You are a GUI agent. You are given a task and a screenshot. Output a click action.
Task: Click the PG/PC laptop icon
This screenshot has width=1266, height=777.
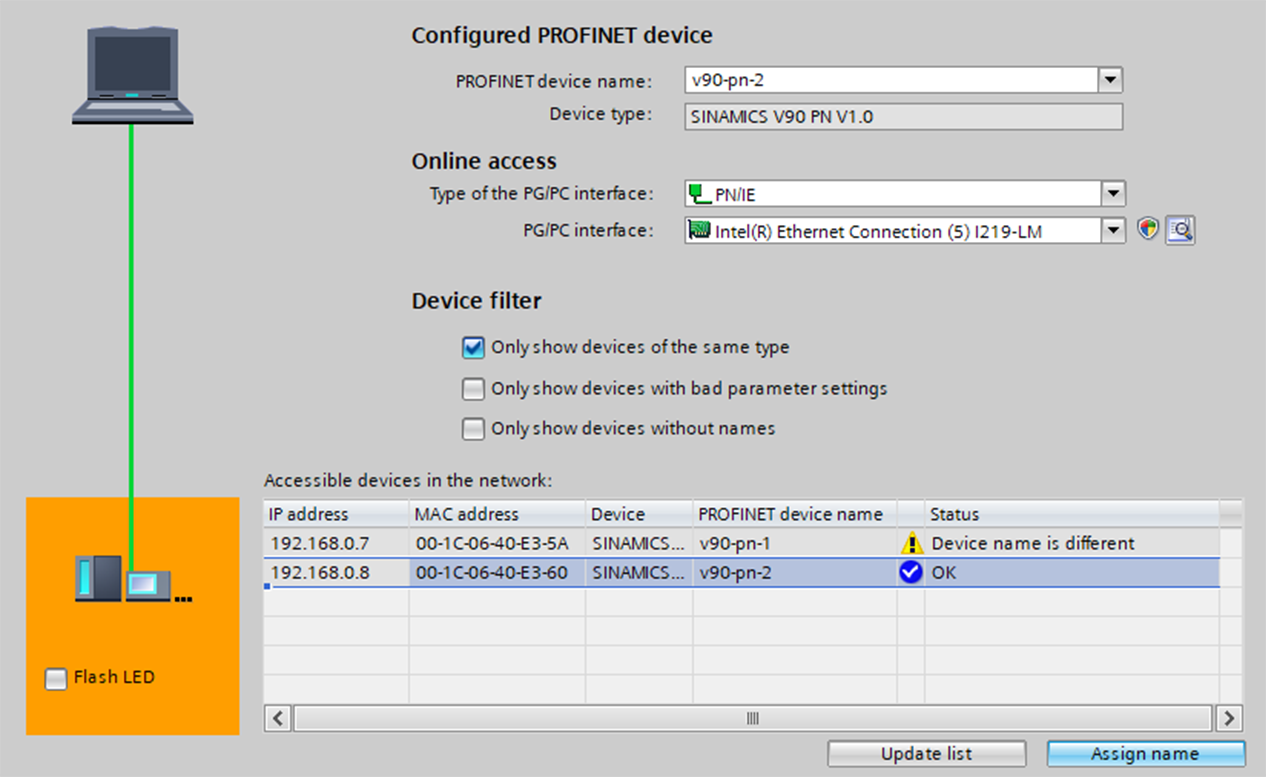coord(132,76)
